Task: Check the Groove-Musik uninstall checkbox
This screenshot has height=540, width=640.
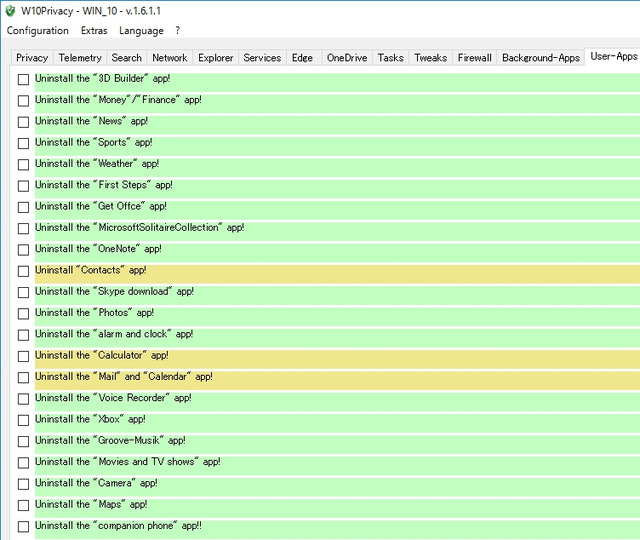Action: [x=23, y=441]
